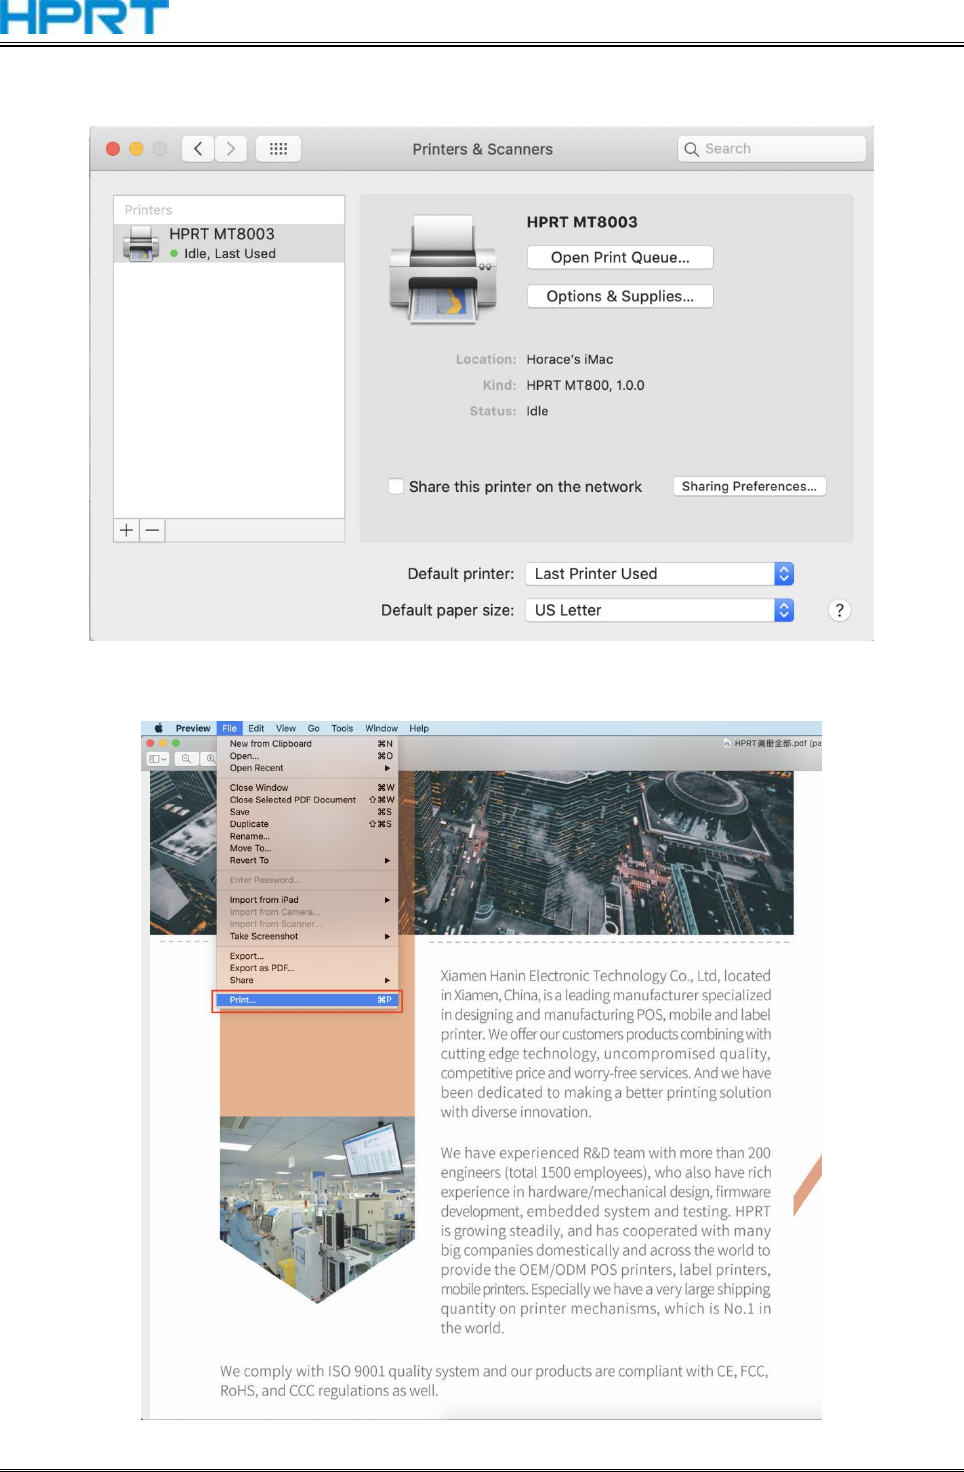Screen dimensions: 964x1472
Task: Choose Duplicate in File menu
Action: pyautogui.click(x=310, y=824)
